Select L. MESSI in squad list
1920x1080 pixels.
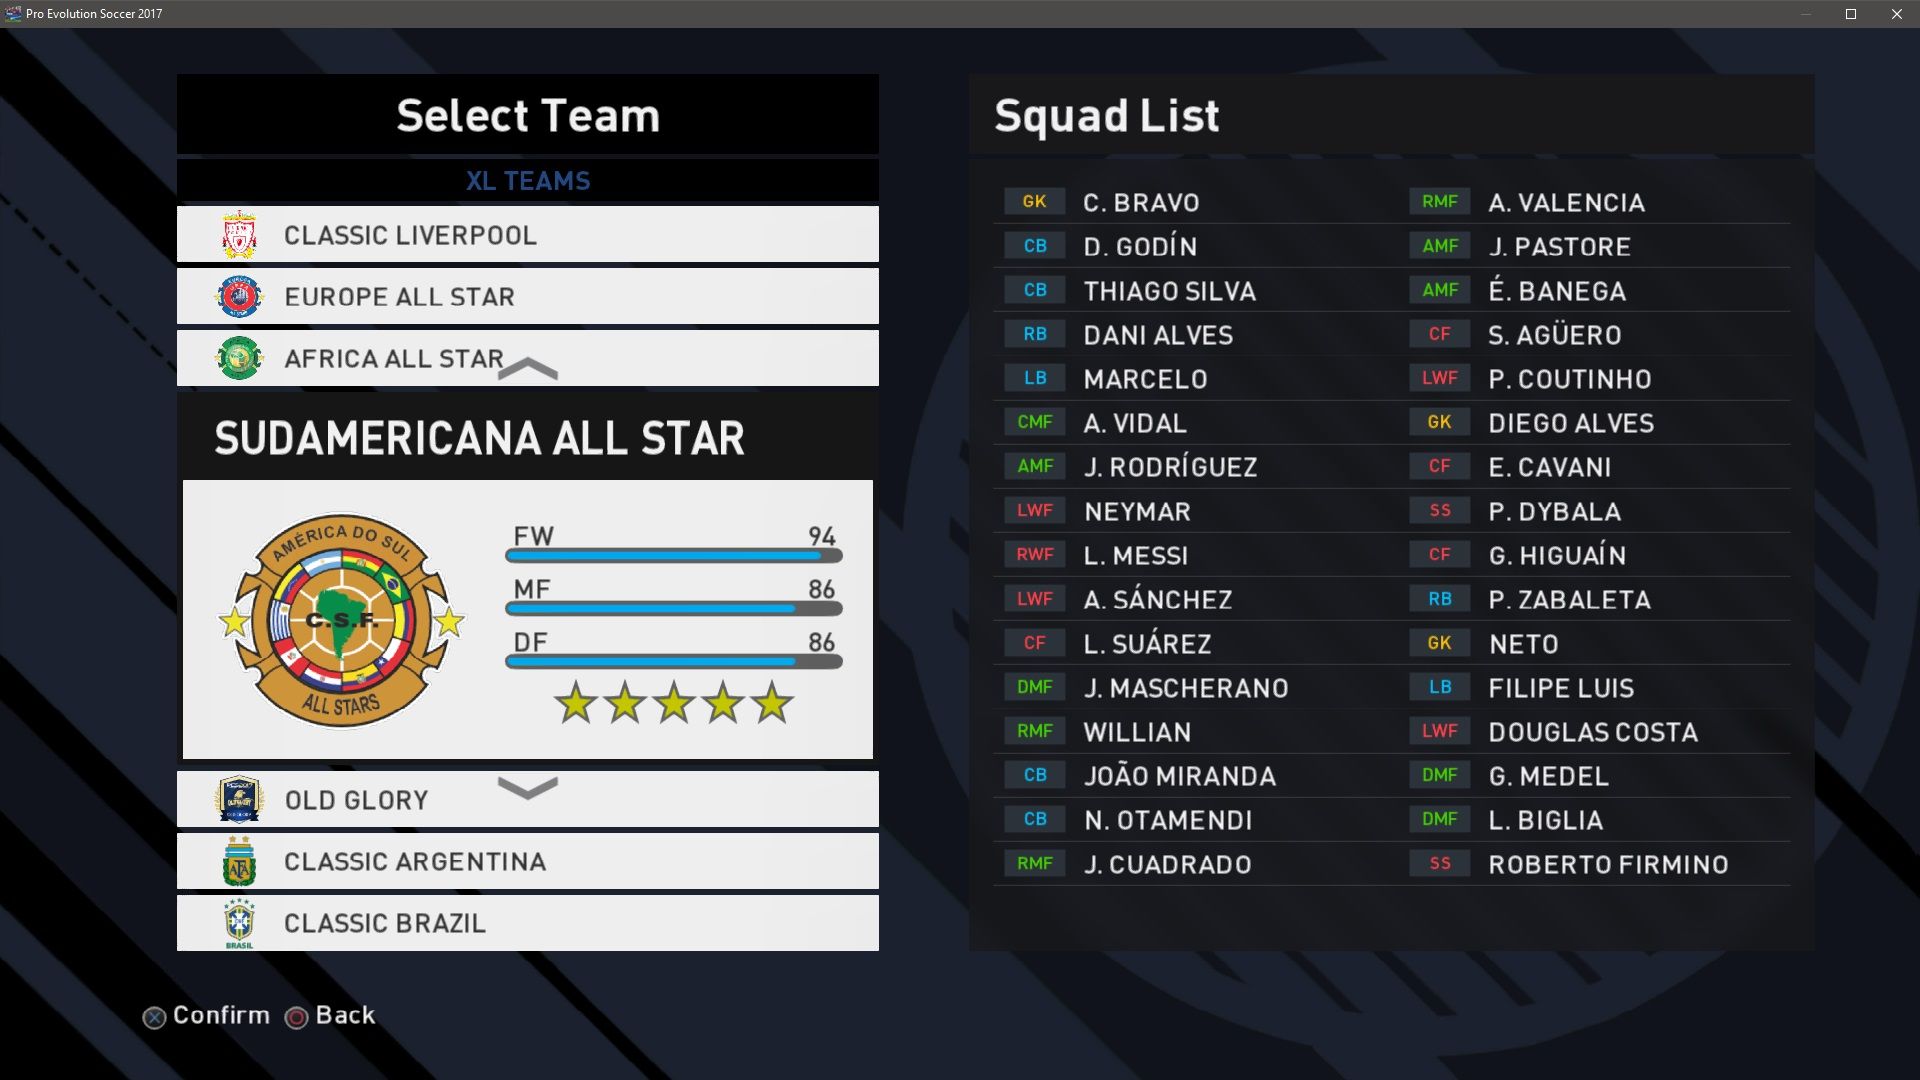click(x=1136, y=556)
